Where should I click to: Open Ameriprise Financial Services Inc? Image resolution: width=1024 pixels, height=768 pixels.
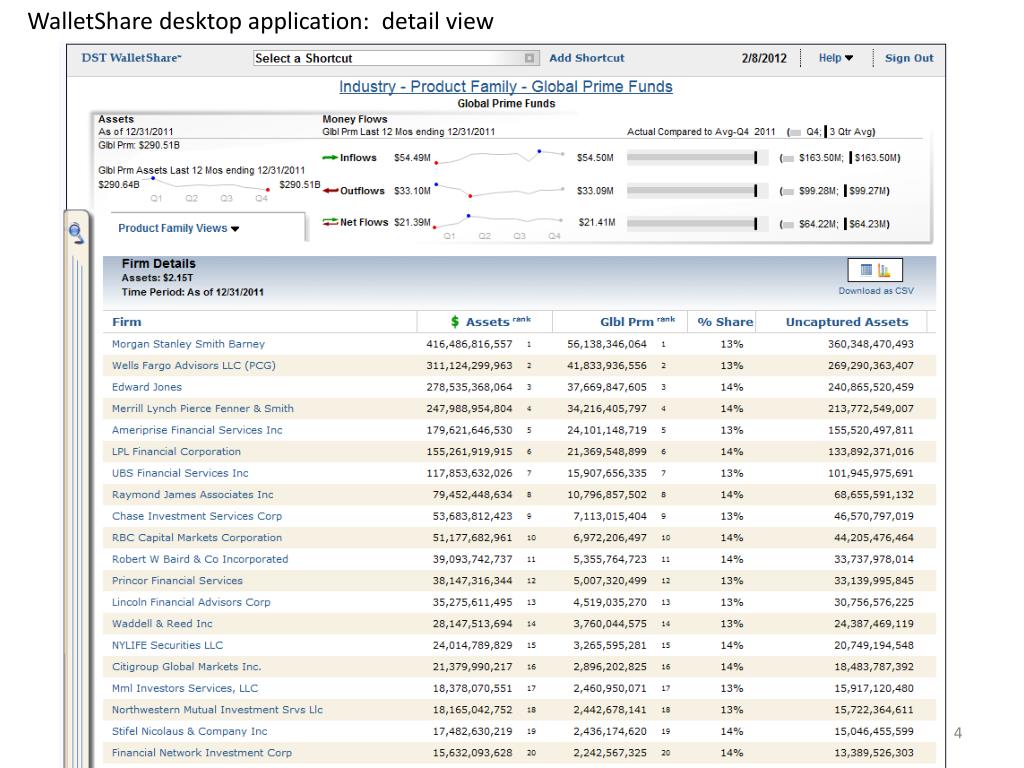click(197, 430)
